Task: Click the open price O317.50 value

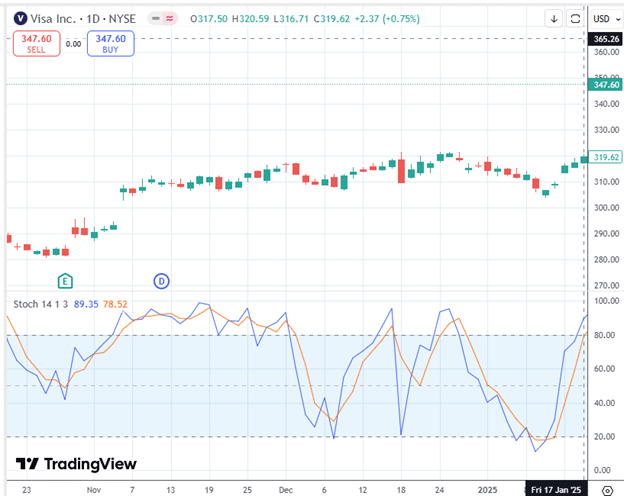Action: [209, 19]
